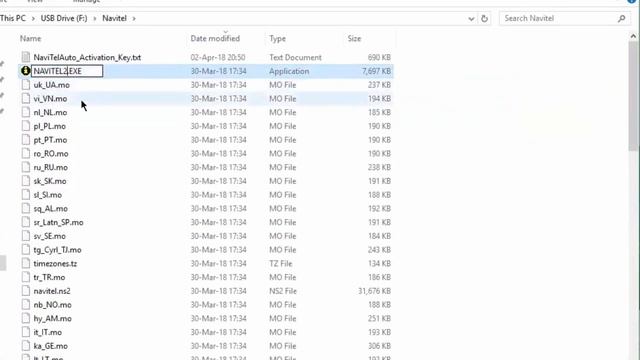Click the navitel.ns2 file name
This screenshot has height=360, width=640.
click(x=52, y=291)
